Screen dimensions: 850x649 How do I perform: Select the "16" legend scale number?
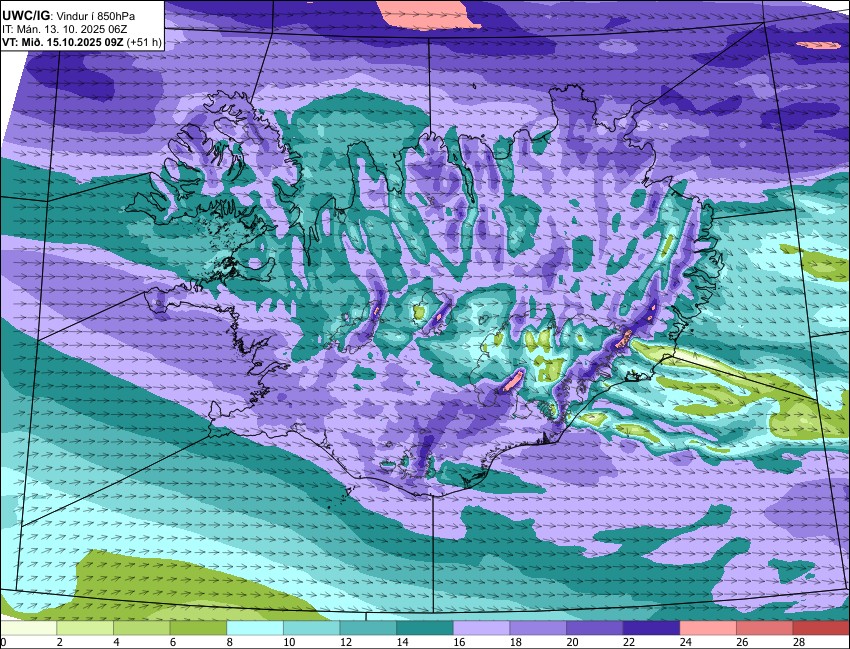click(x=459, y=642)
